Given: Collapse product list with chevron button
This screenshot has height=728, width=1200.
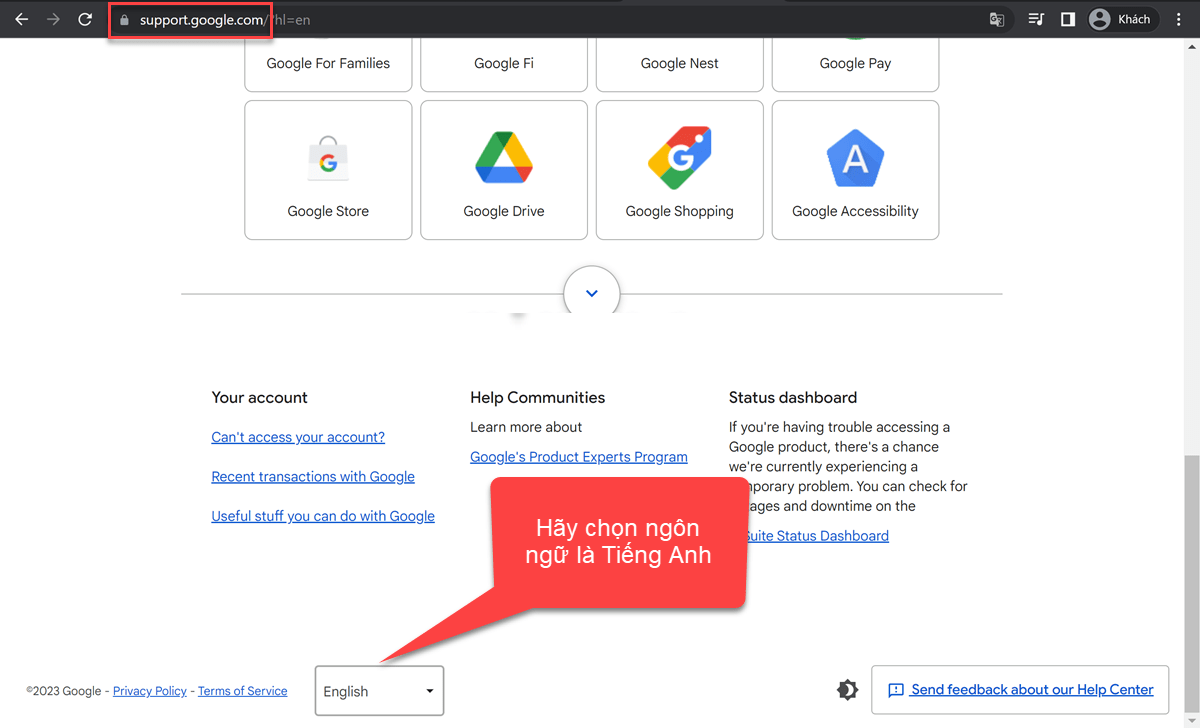Looking at the screenshot, I should click(591, 294).
